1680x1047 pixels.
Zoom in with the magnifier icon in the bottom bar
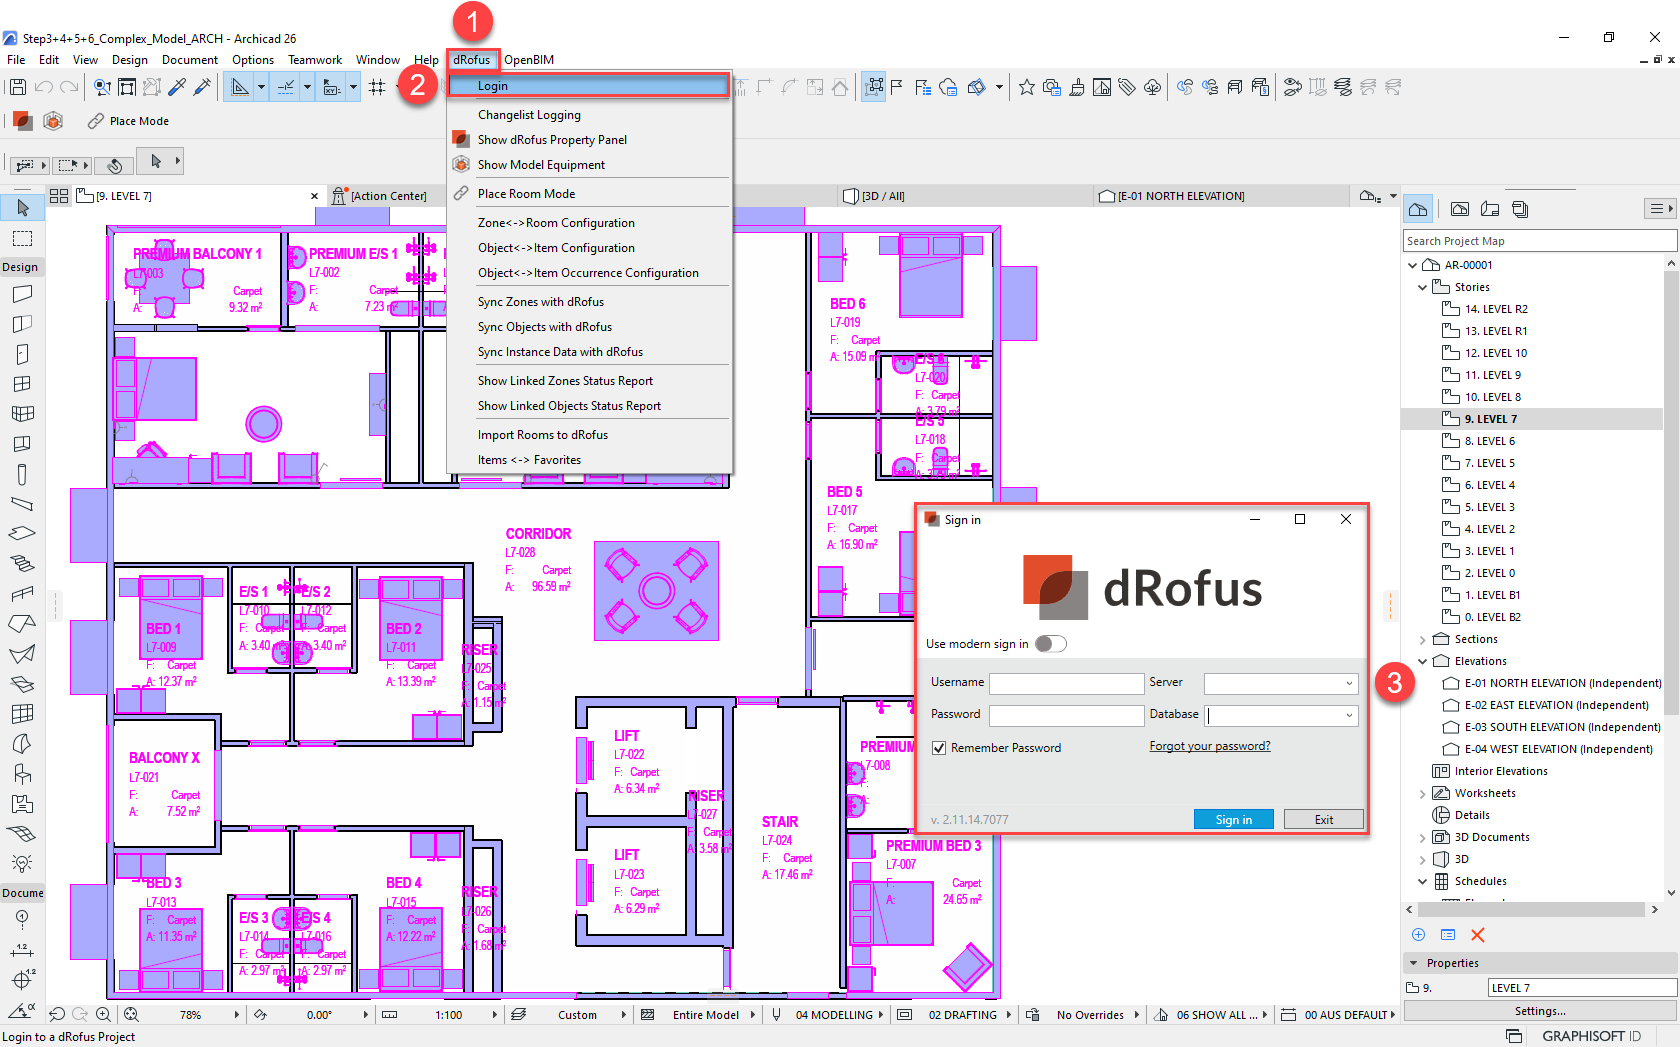click(x=104, y=1014)
